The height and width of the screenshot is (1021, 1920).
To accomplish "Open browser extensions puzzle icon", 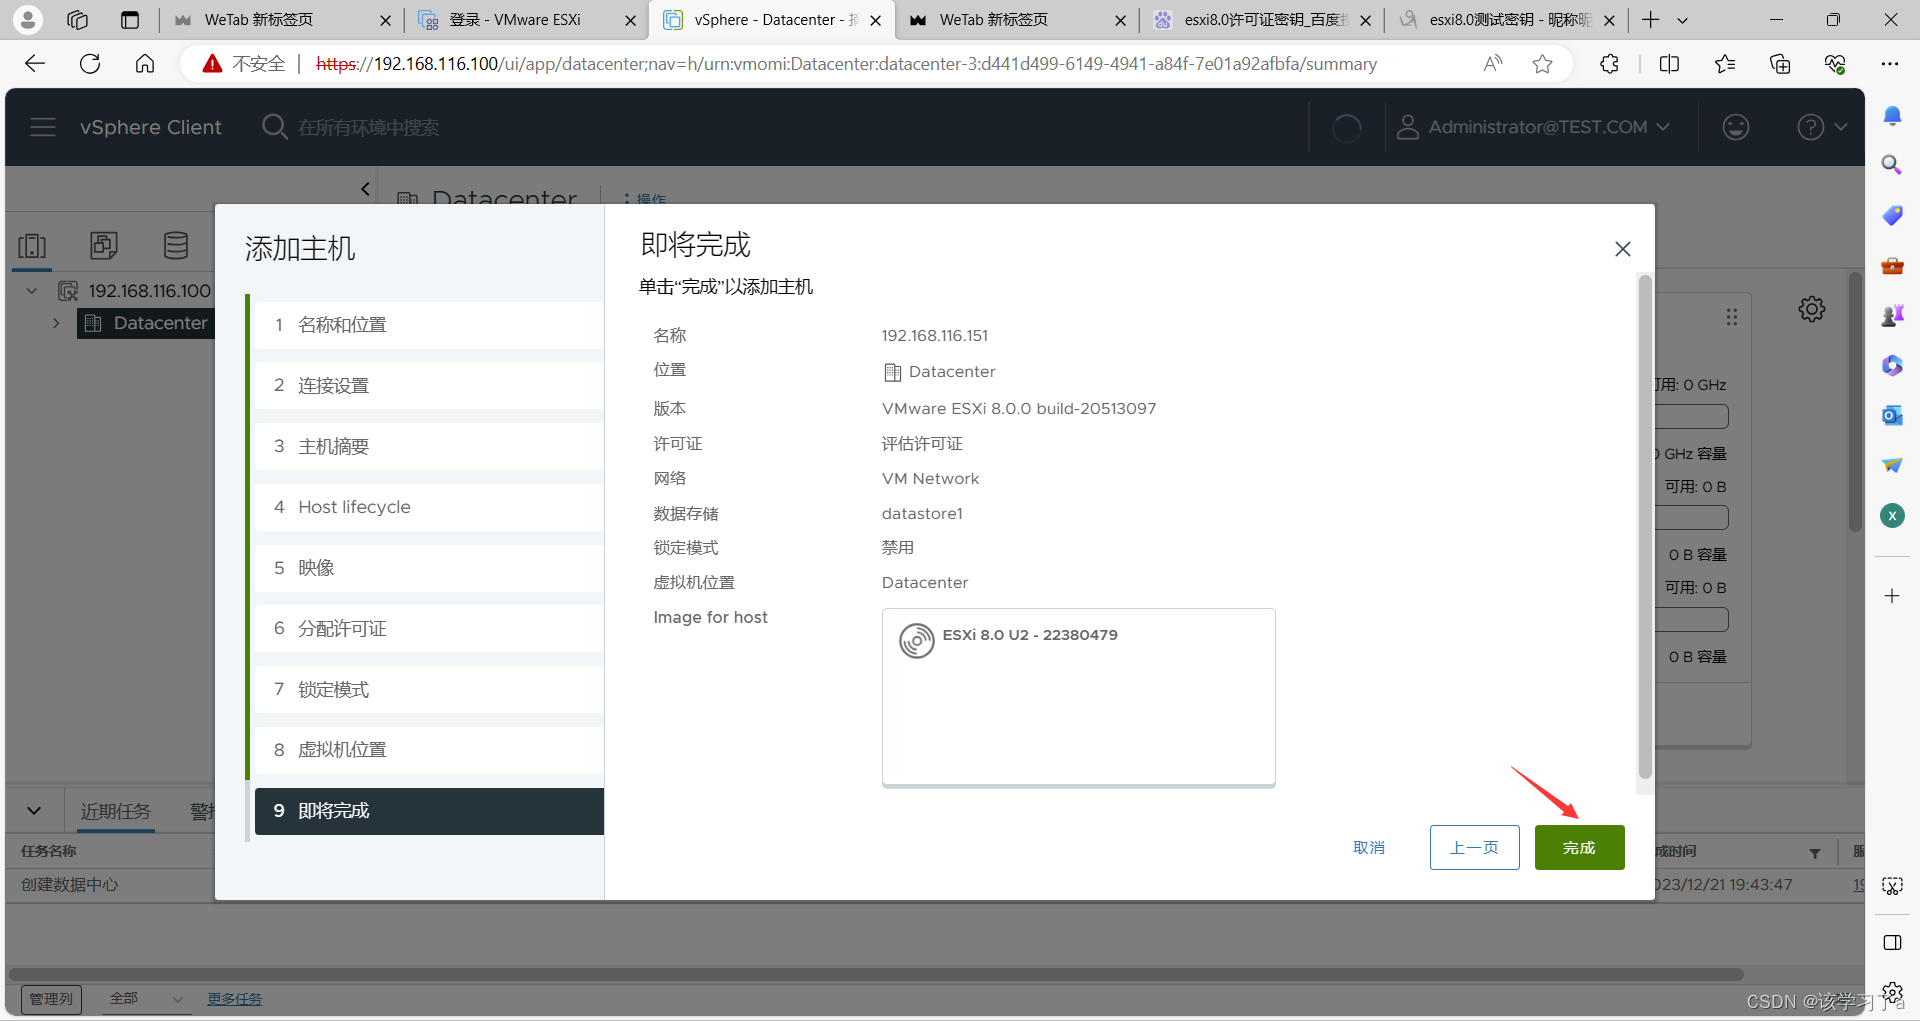I will pyautogui.click(x=1609, y=64).
